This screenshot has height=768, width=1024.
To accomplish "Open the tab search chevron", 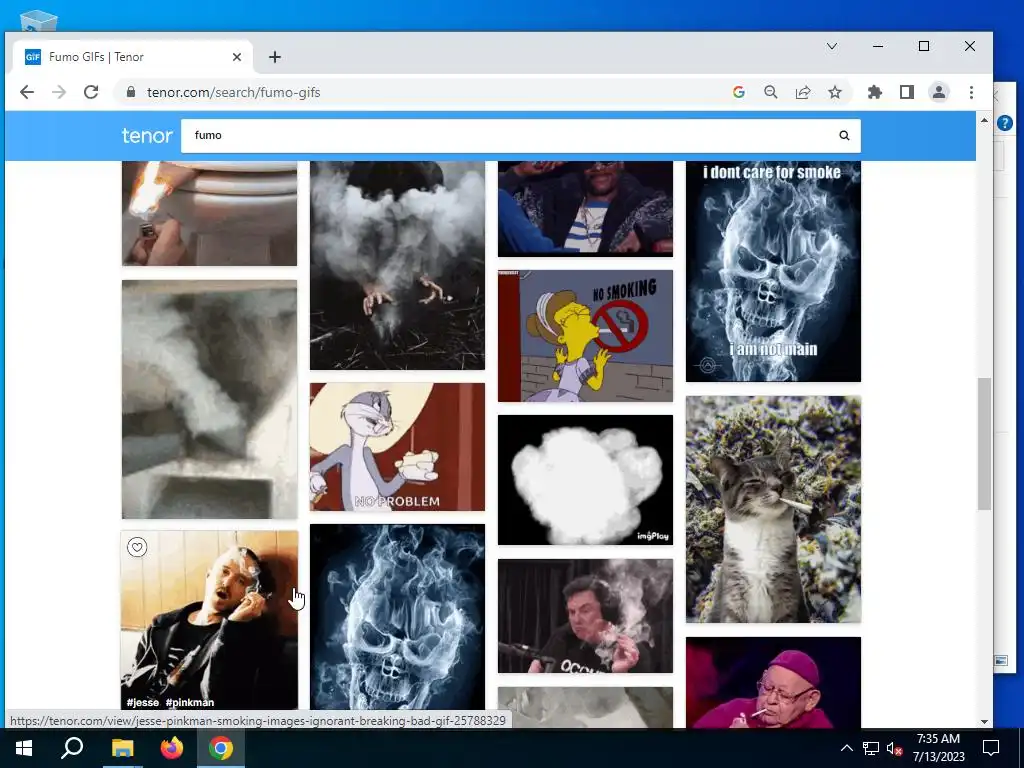I will tap(831, 46).
